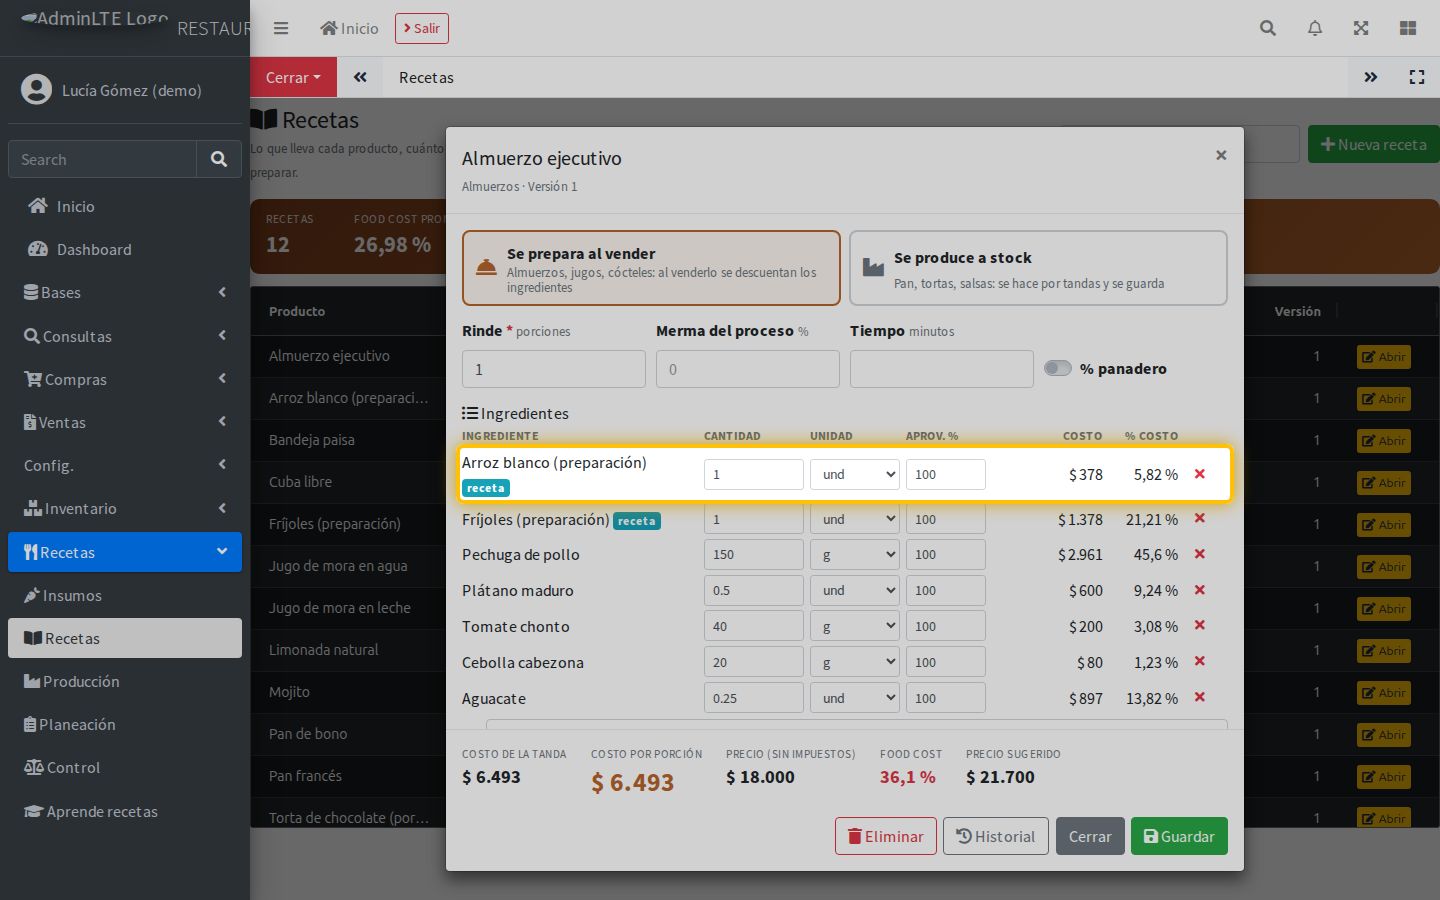Click the Merma del proceso field

(x=748, y=369)
